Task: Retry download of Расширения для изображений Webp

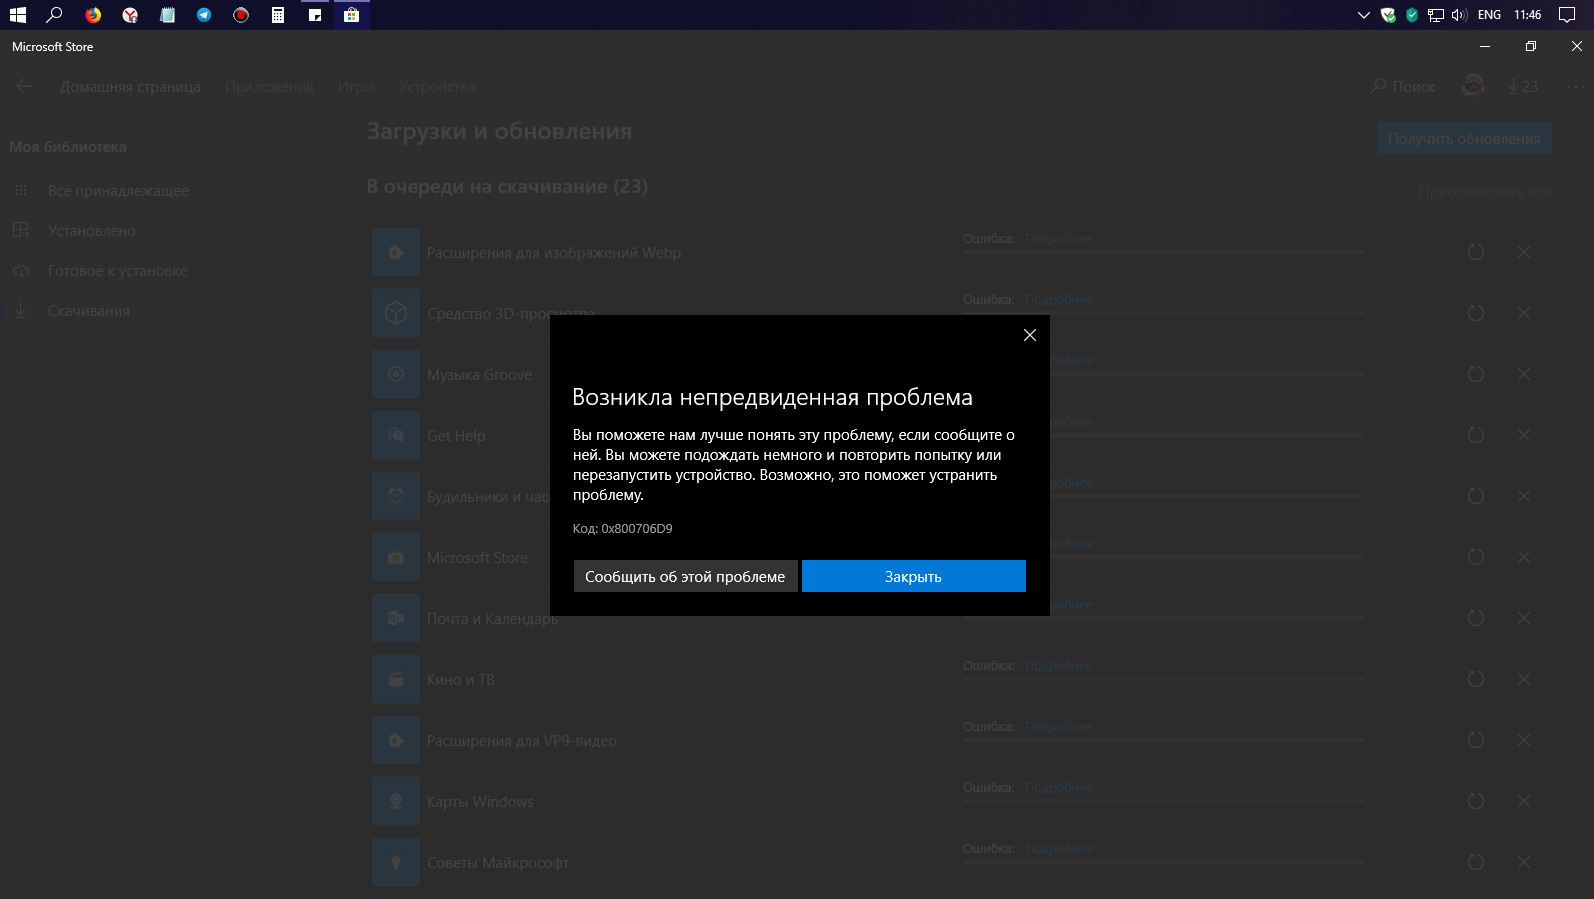Action: pos(1475,252)
